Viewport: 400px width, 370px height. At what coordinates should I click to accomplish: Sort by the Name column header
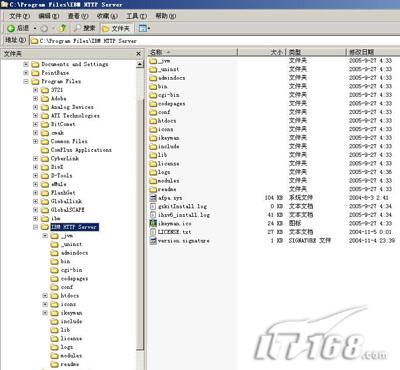[192, 52]
